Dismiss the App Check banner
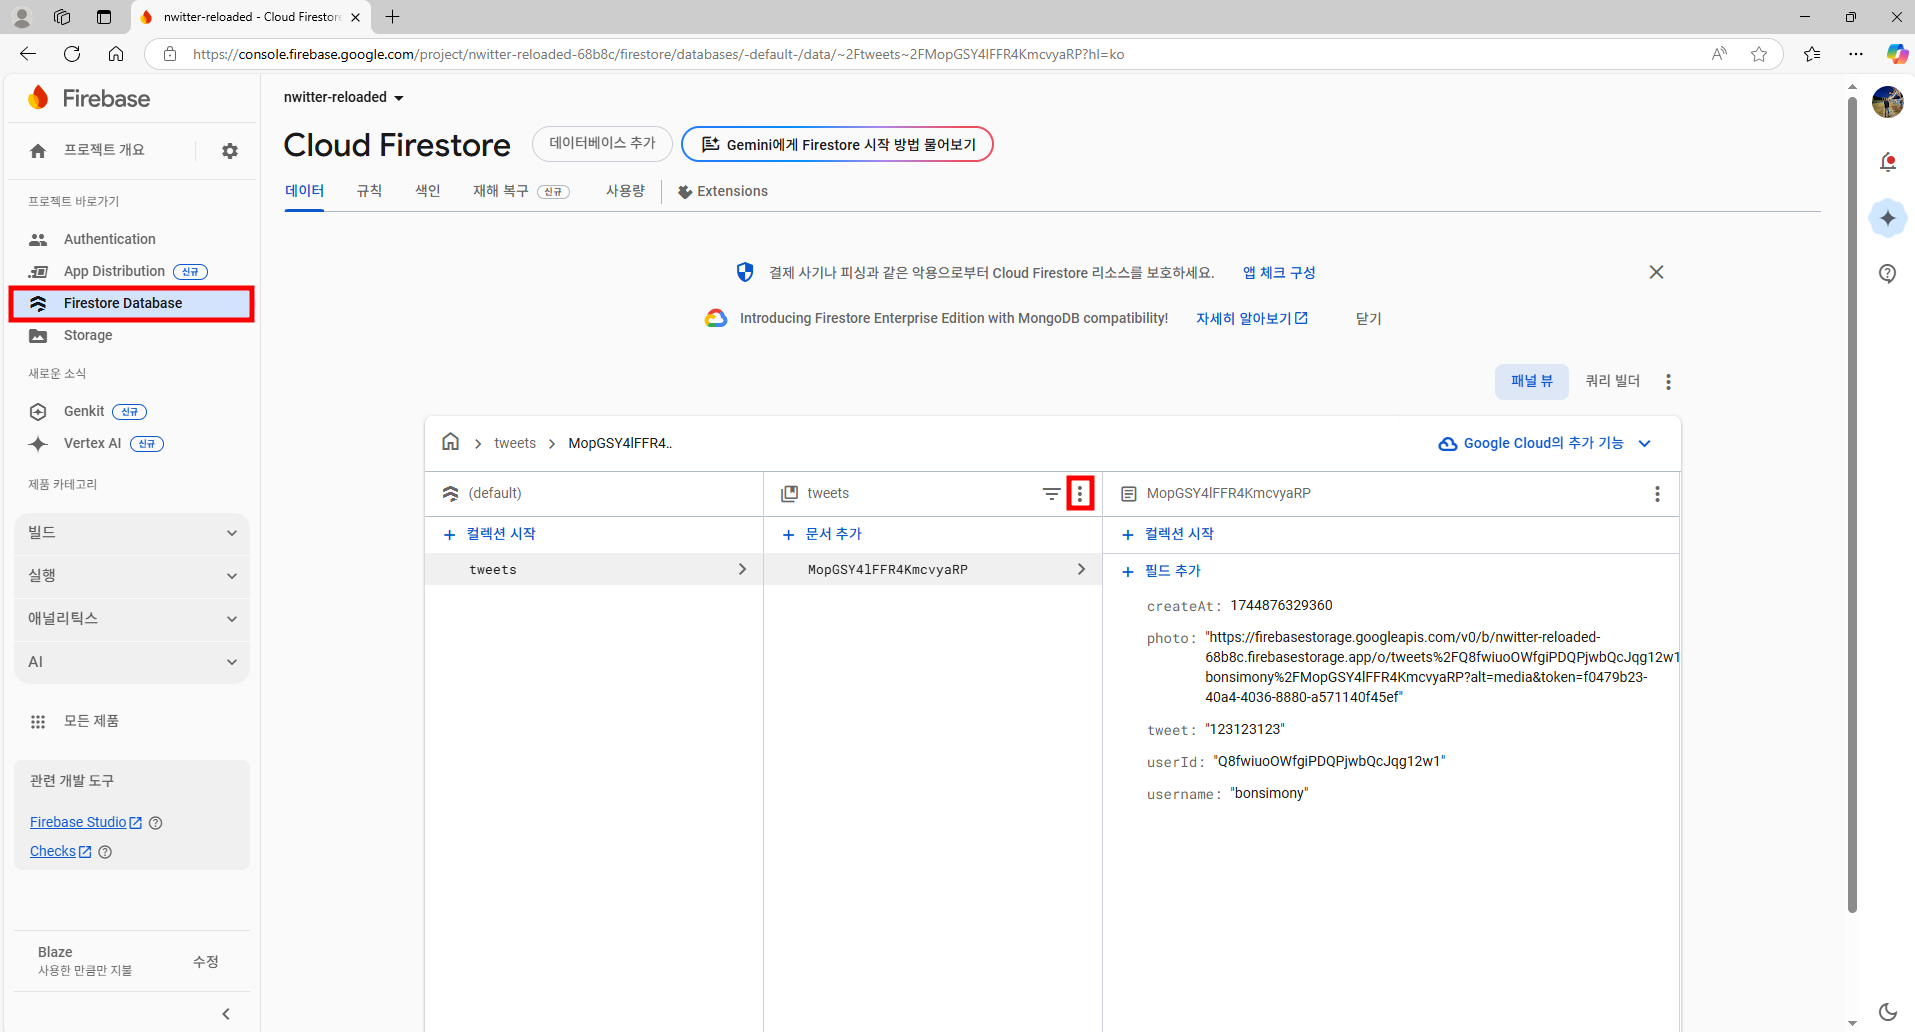 [x=1656, y=272]
